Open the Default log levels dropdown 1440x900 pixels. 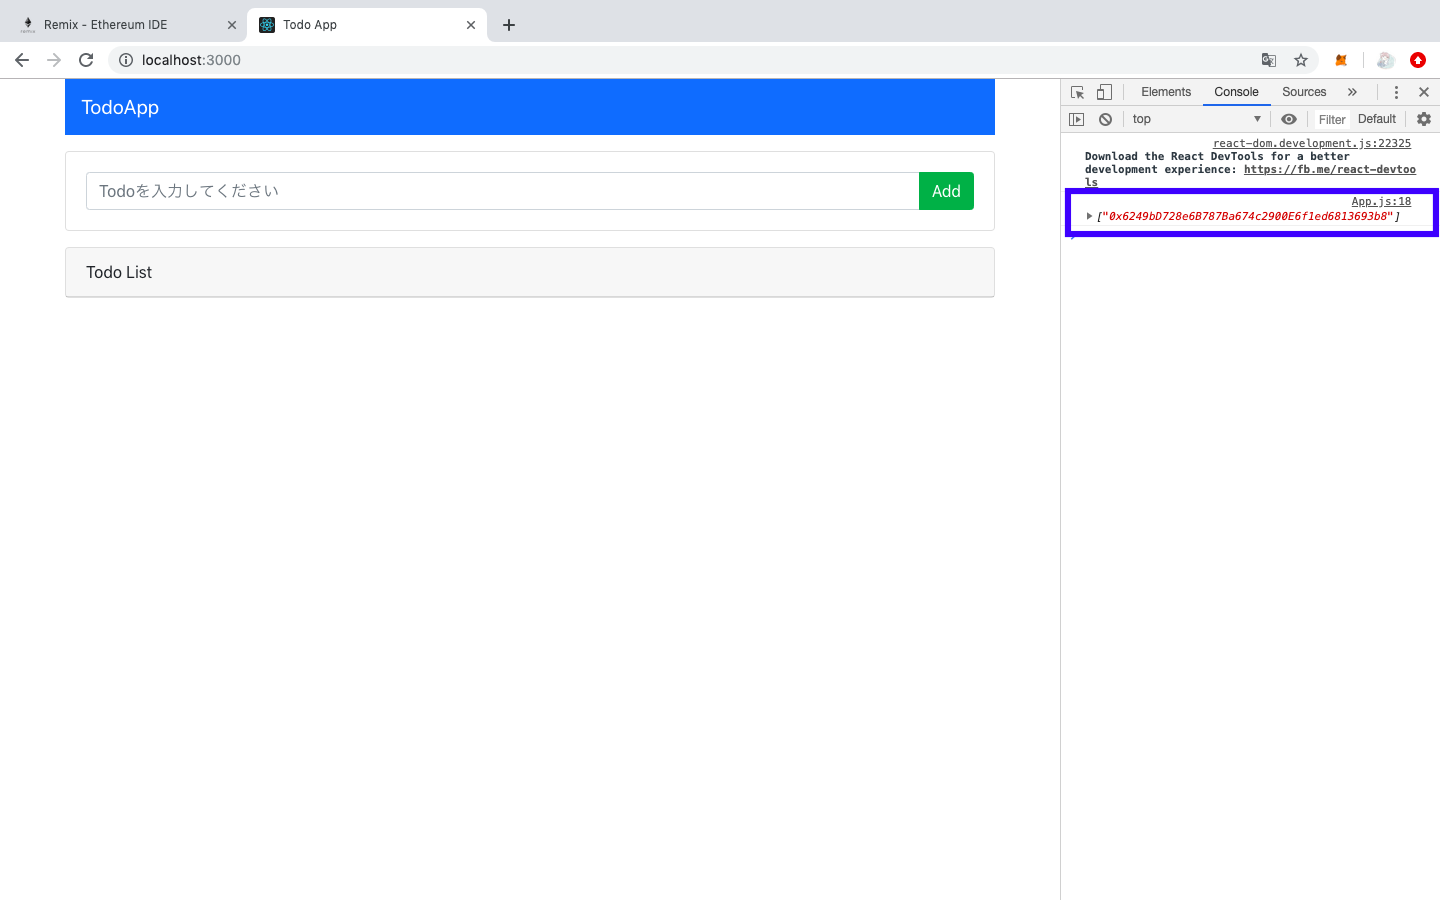coord(1377,118)
